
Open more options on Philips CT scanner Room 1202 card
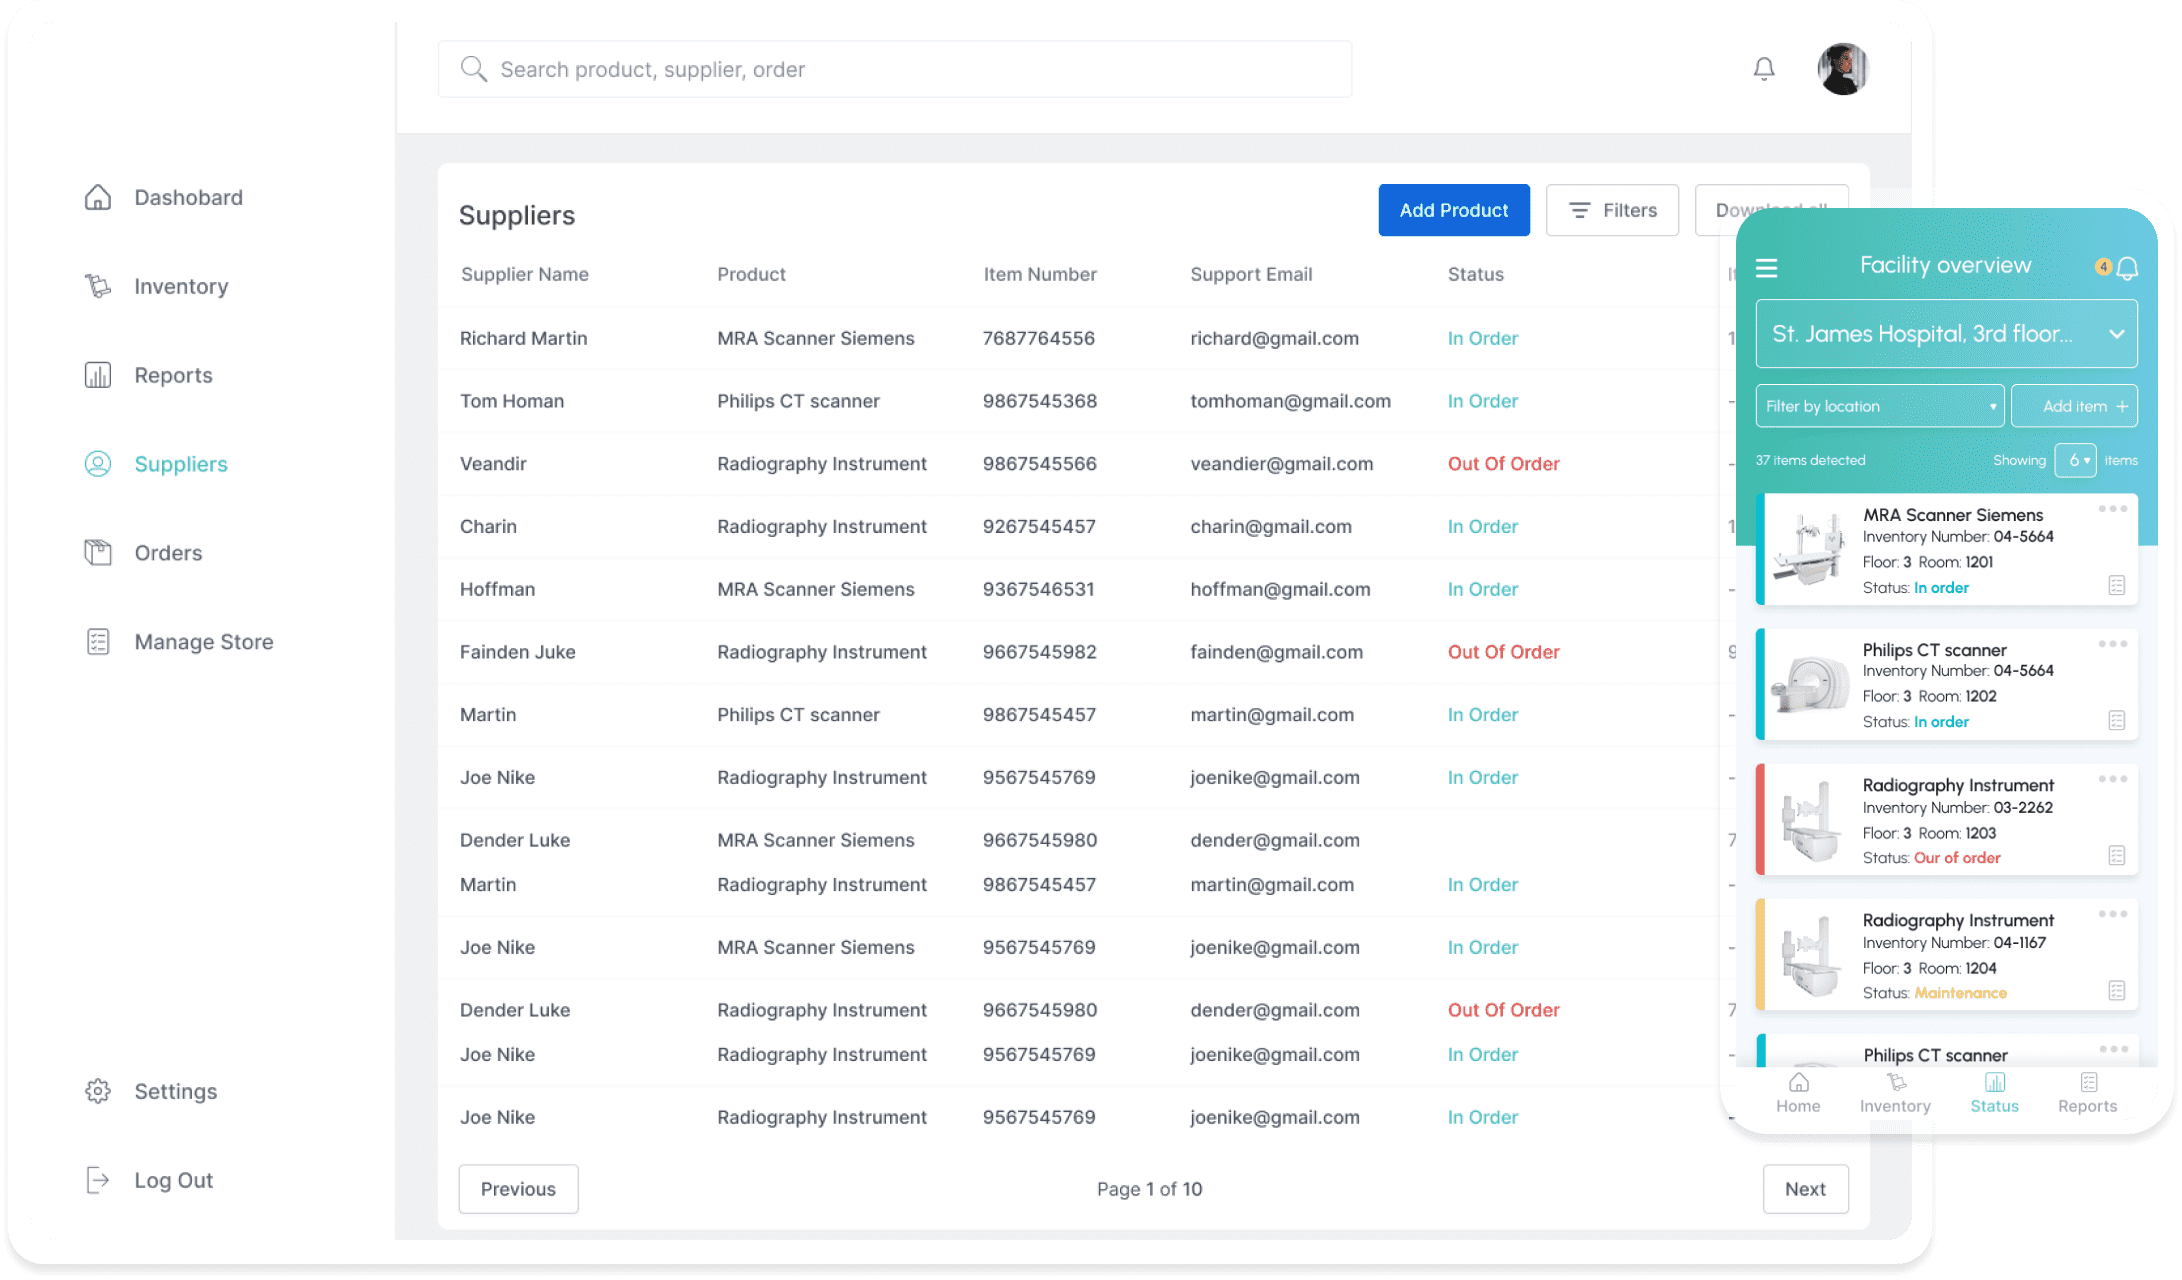(2113, 644)
